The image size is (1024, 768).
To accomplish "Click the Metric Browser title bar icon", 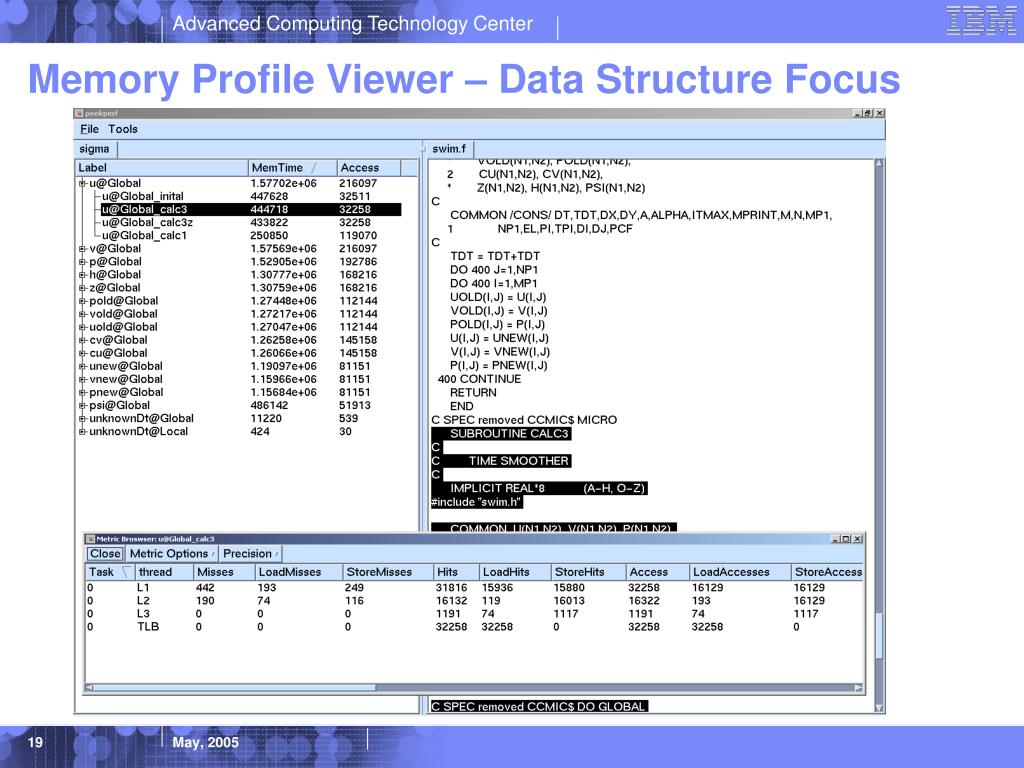I will (x=91, y=539).
